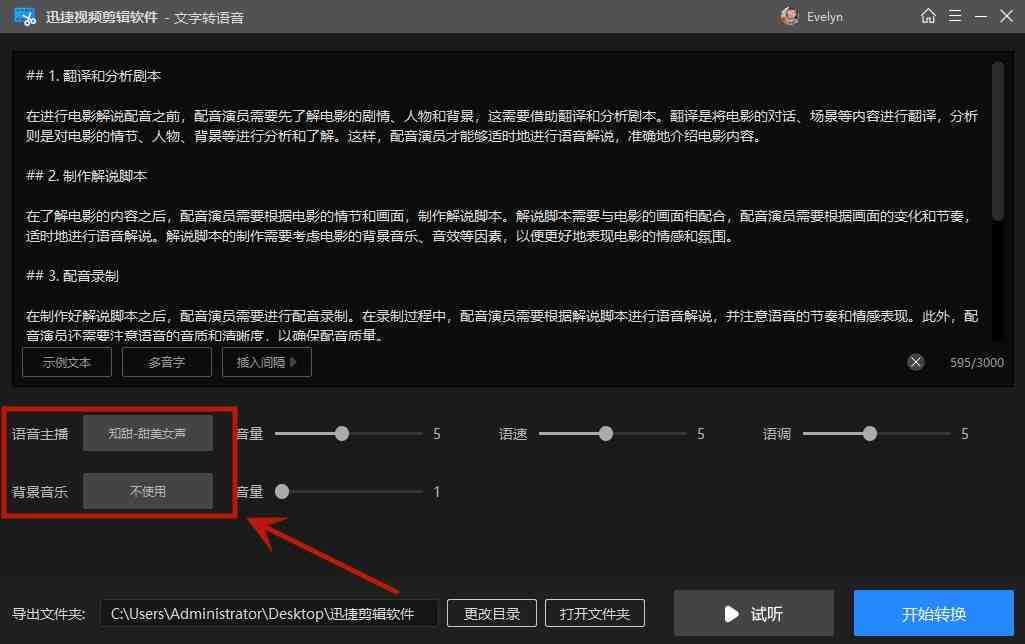The width and height of the screenshot is (1025, 644).
Task: Click the 开始转换 button
Action: (x=933, y=613)
